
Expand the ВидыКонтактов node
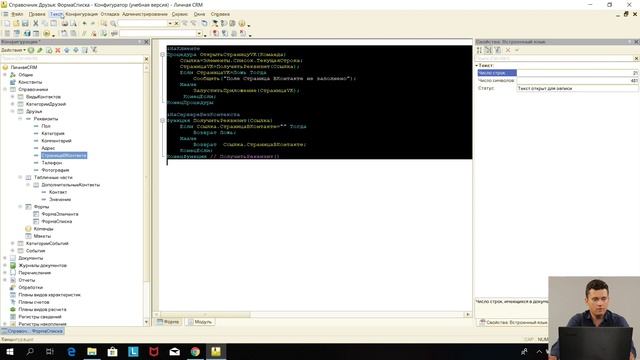coord(13,97)
